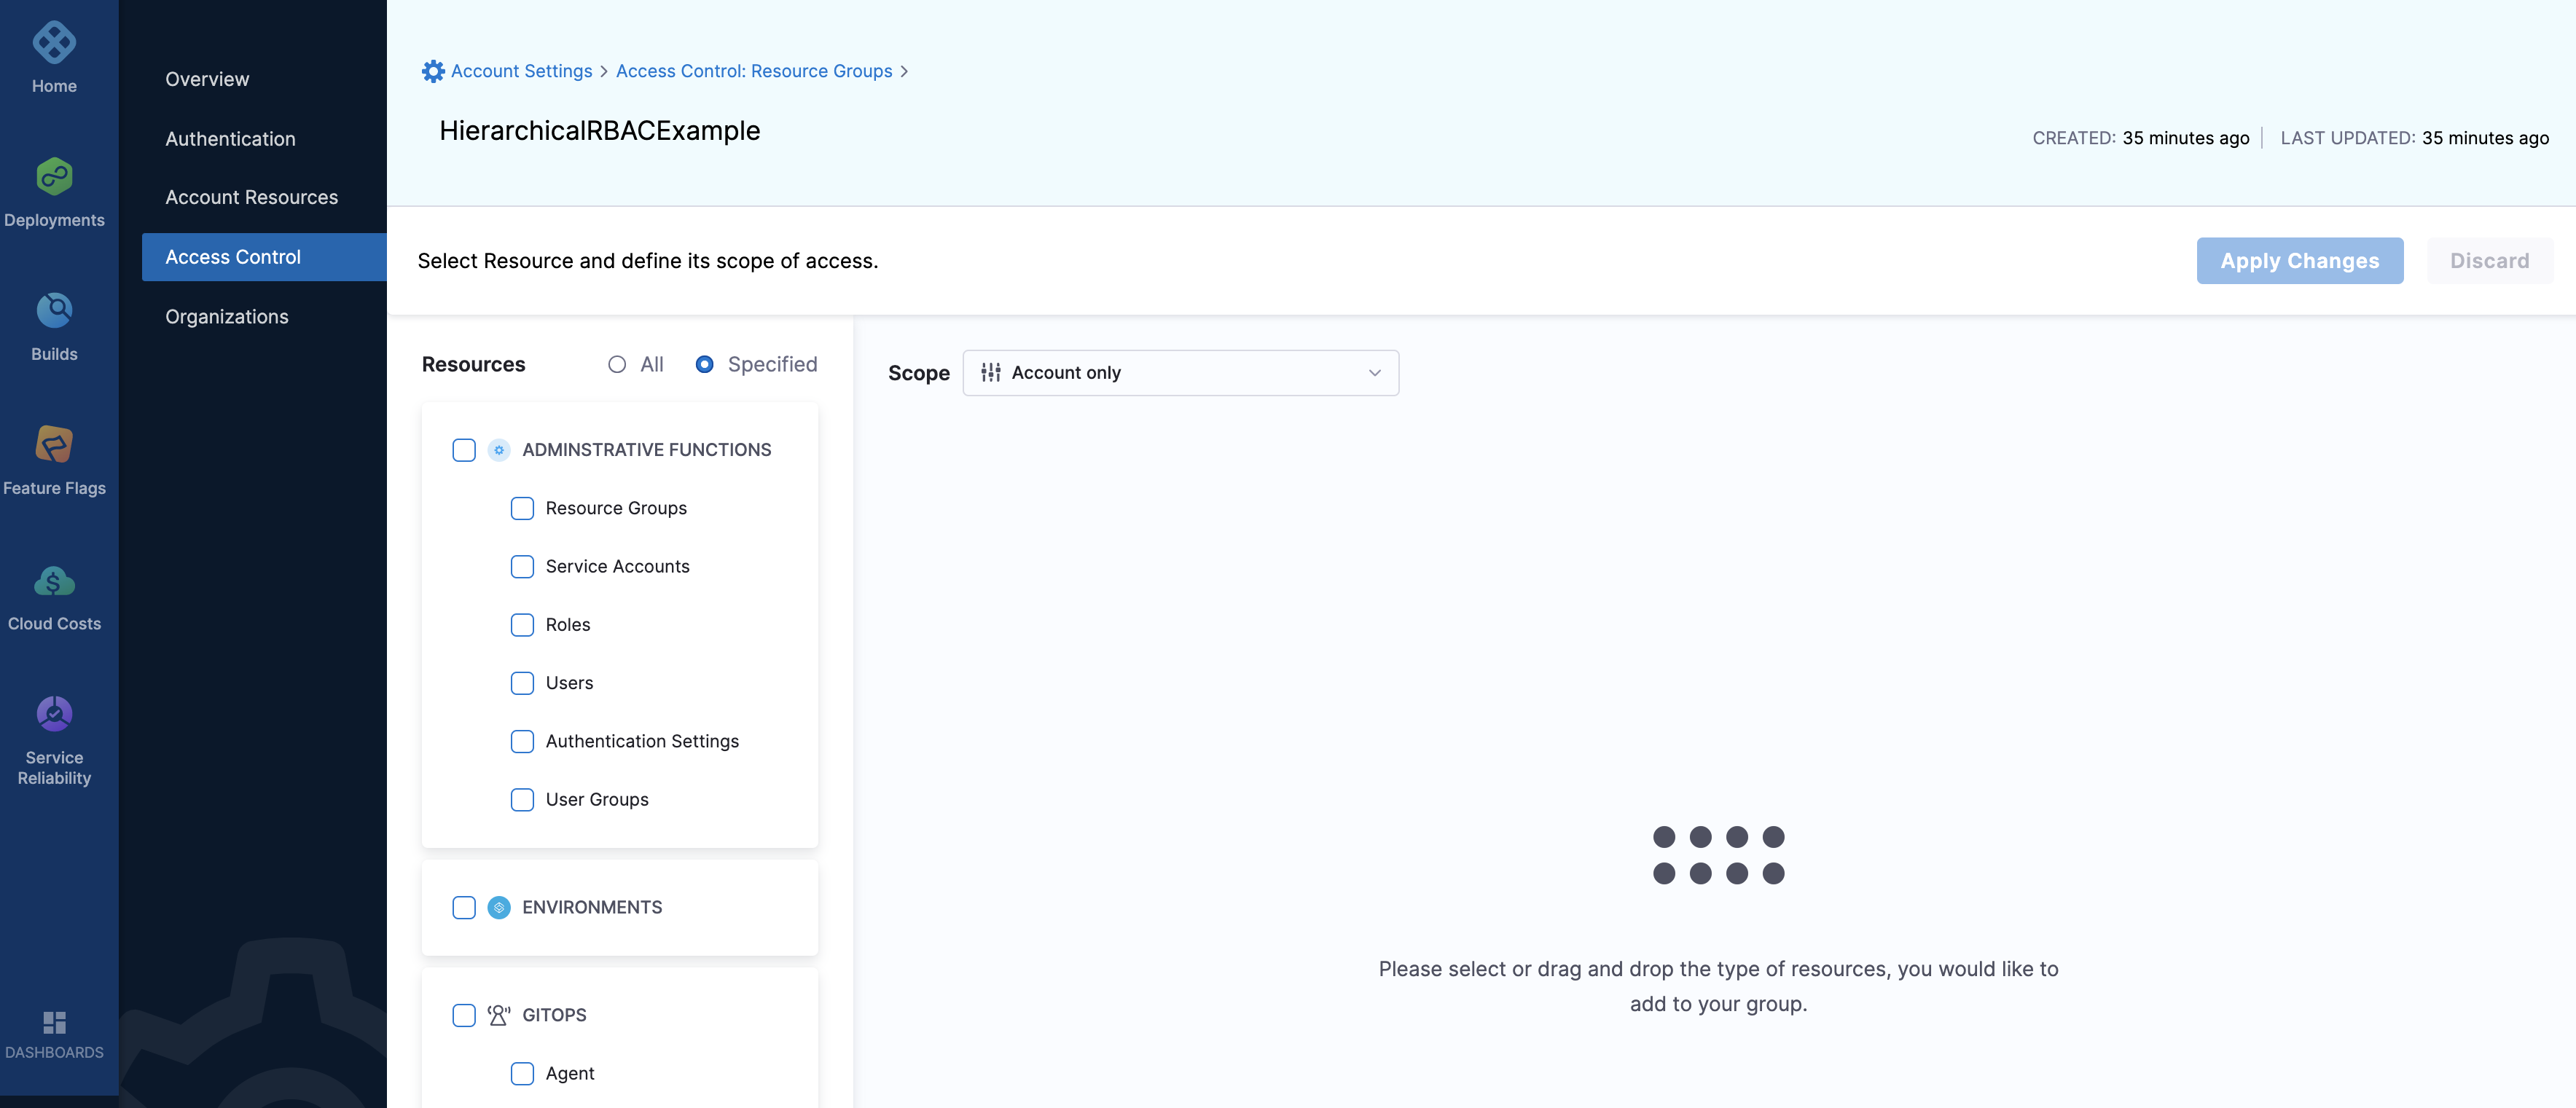Click the Environments category icon
2576x1108 pixels.
[x=499, y=908]
